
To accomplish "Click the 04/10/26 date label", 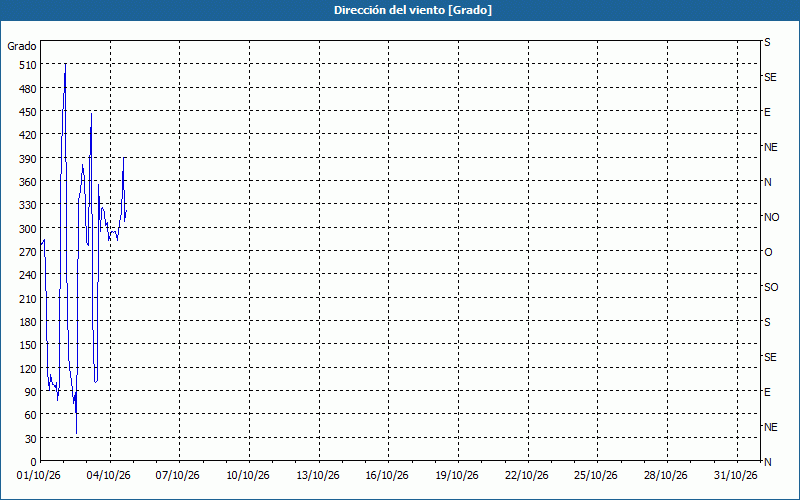I will pos(109,476).
